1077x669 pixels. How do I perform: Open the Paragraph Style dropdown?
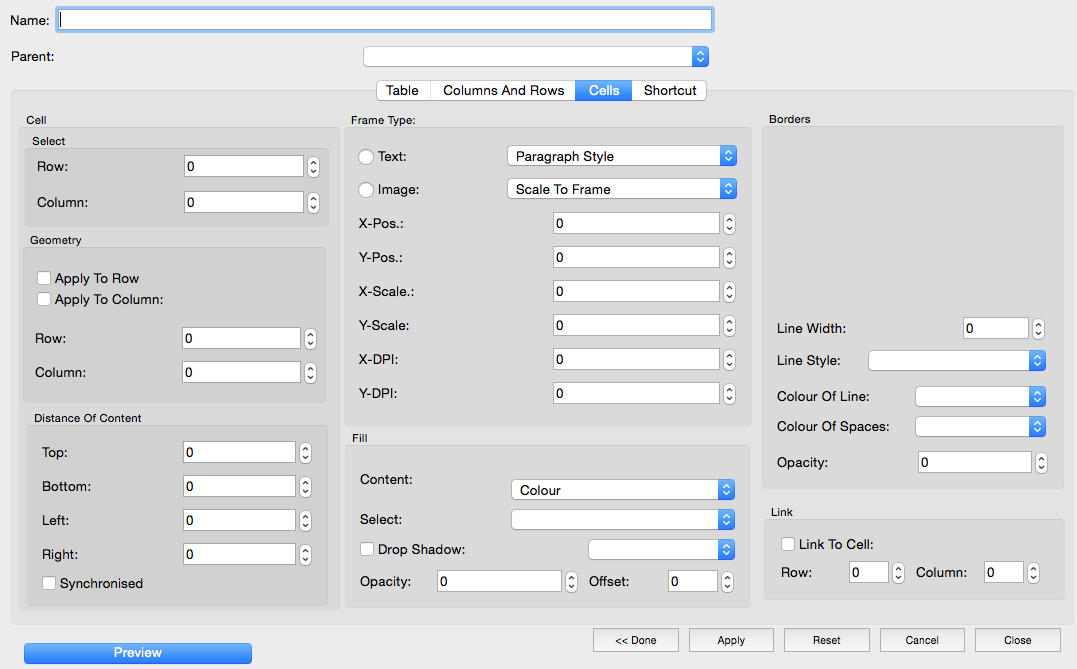point(621,156)
